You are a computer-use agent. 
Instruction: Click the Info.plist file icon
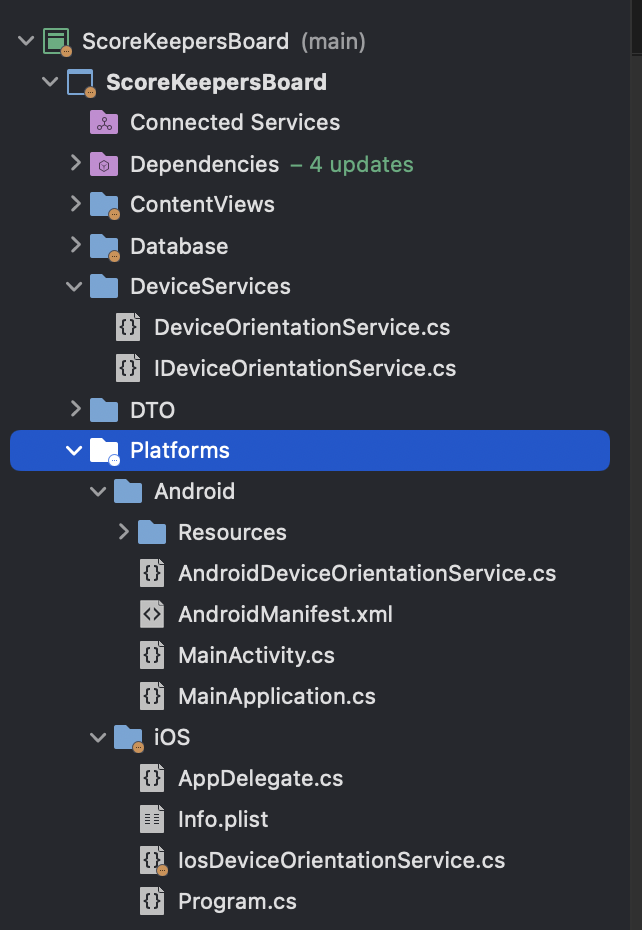click(152, 819)
